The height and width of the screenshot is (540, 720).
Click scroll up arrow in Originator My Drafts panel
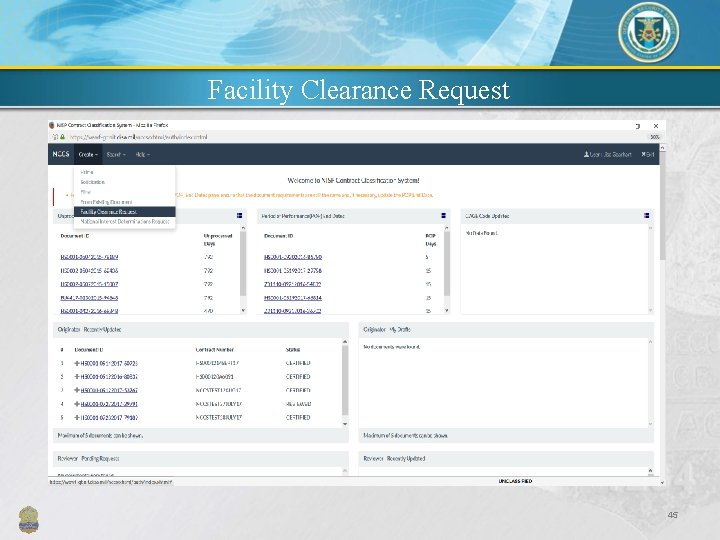click(x=650, y=342)
